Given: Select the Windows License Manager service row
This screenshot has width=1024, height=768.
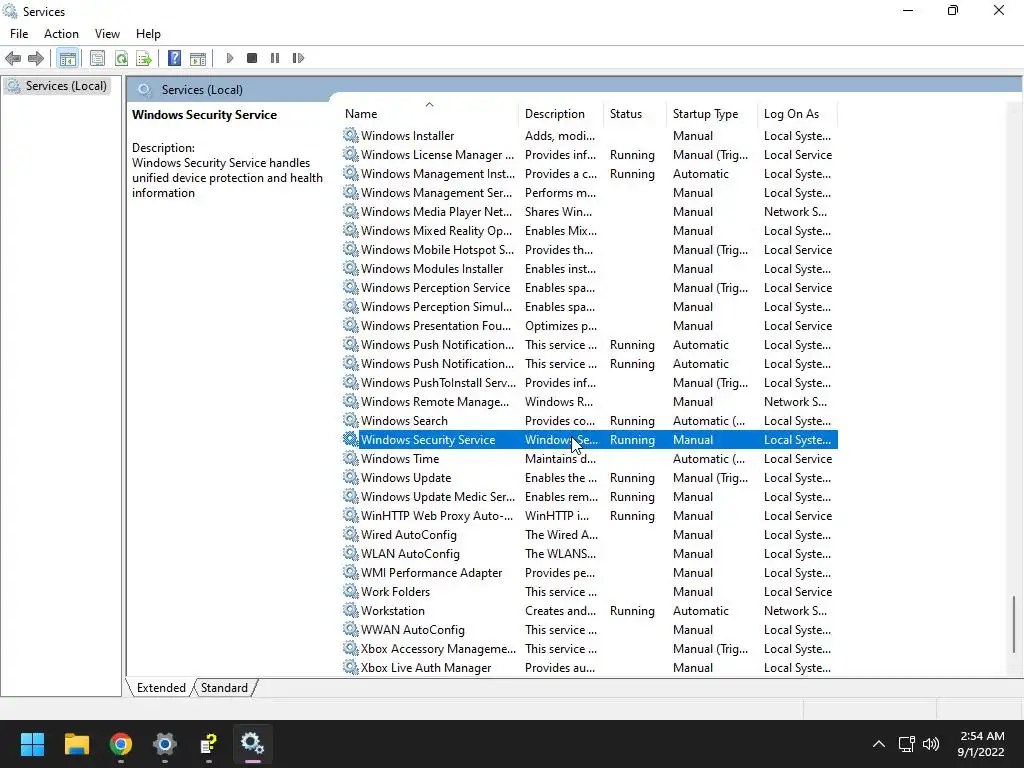Looking at the screenshot, I should click(590, 155).
